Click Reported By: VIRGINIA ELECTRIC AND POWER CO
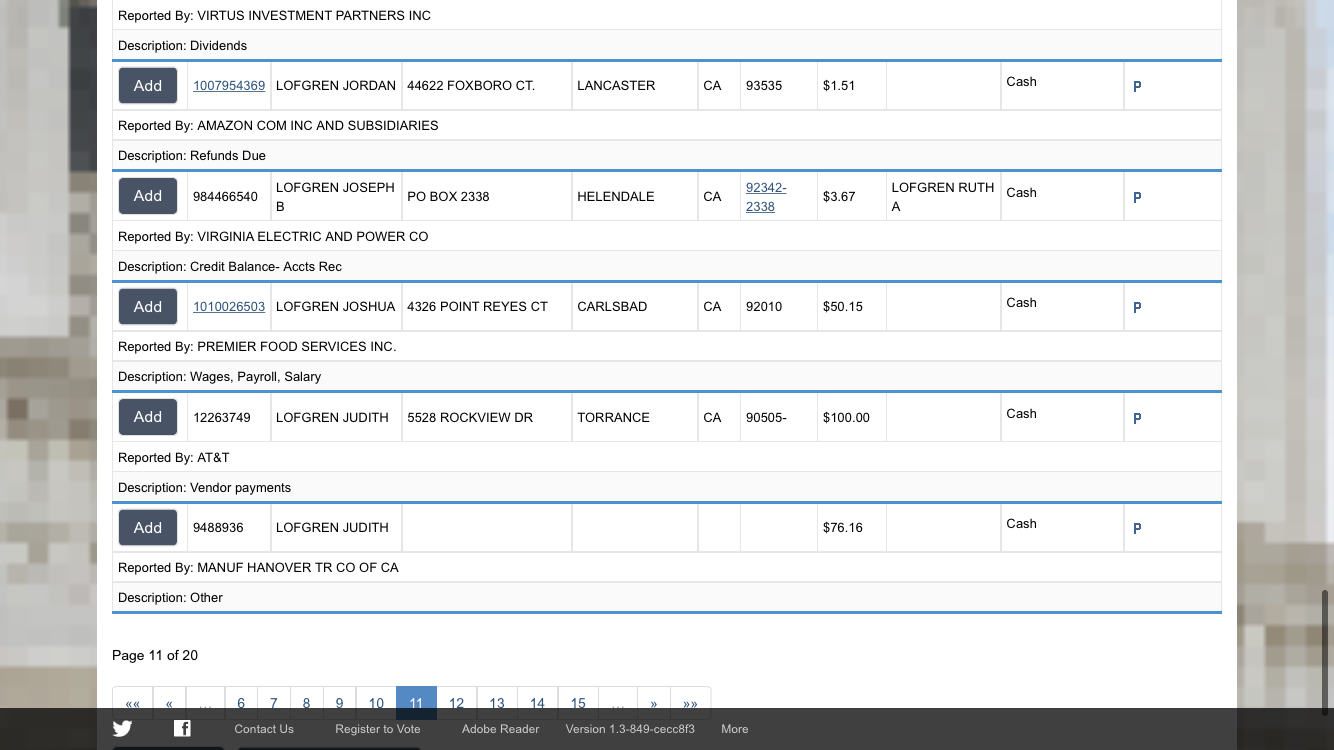The image size is (1334, 750). click(273, 237)
